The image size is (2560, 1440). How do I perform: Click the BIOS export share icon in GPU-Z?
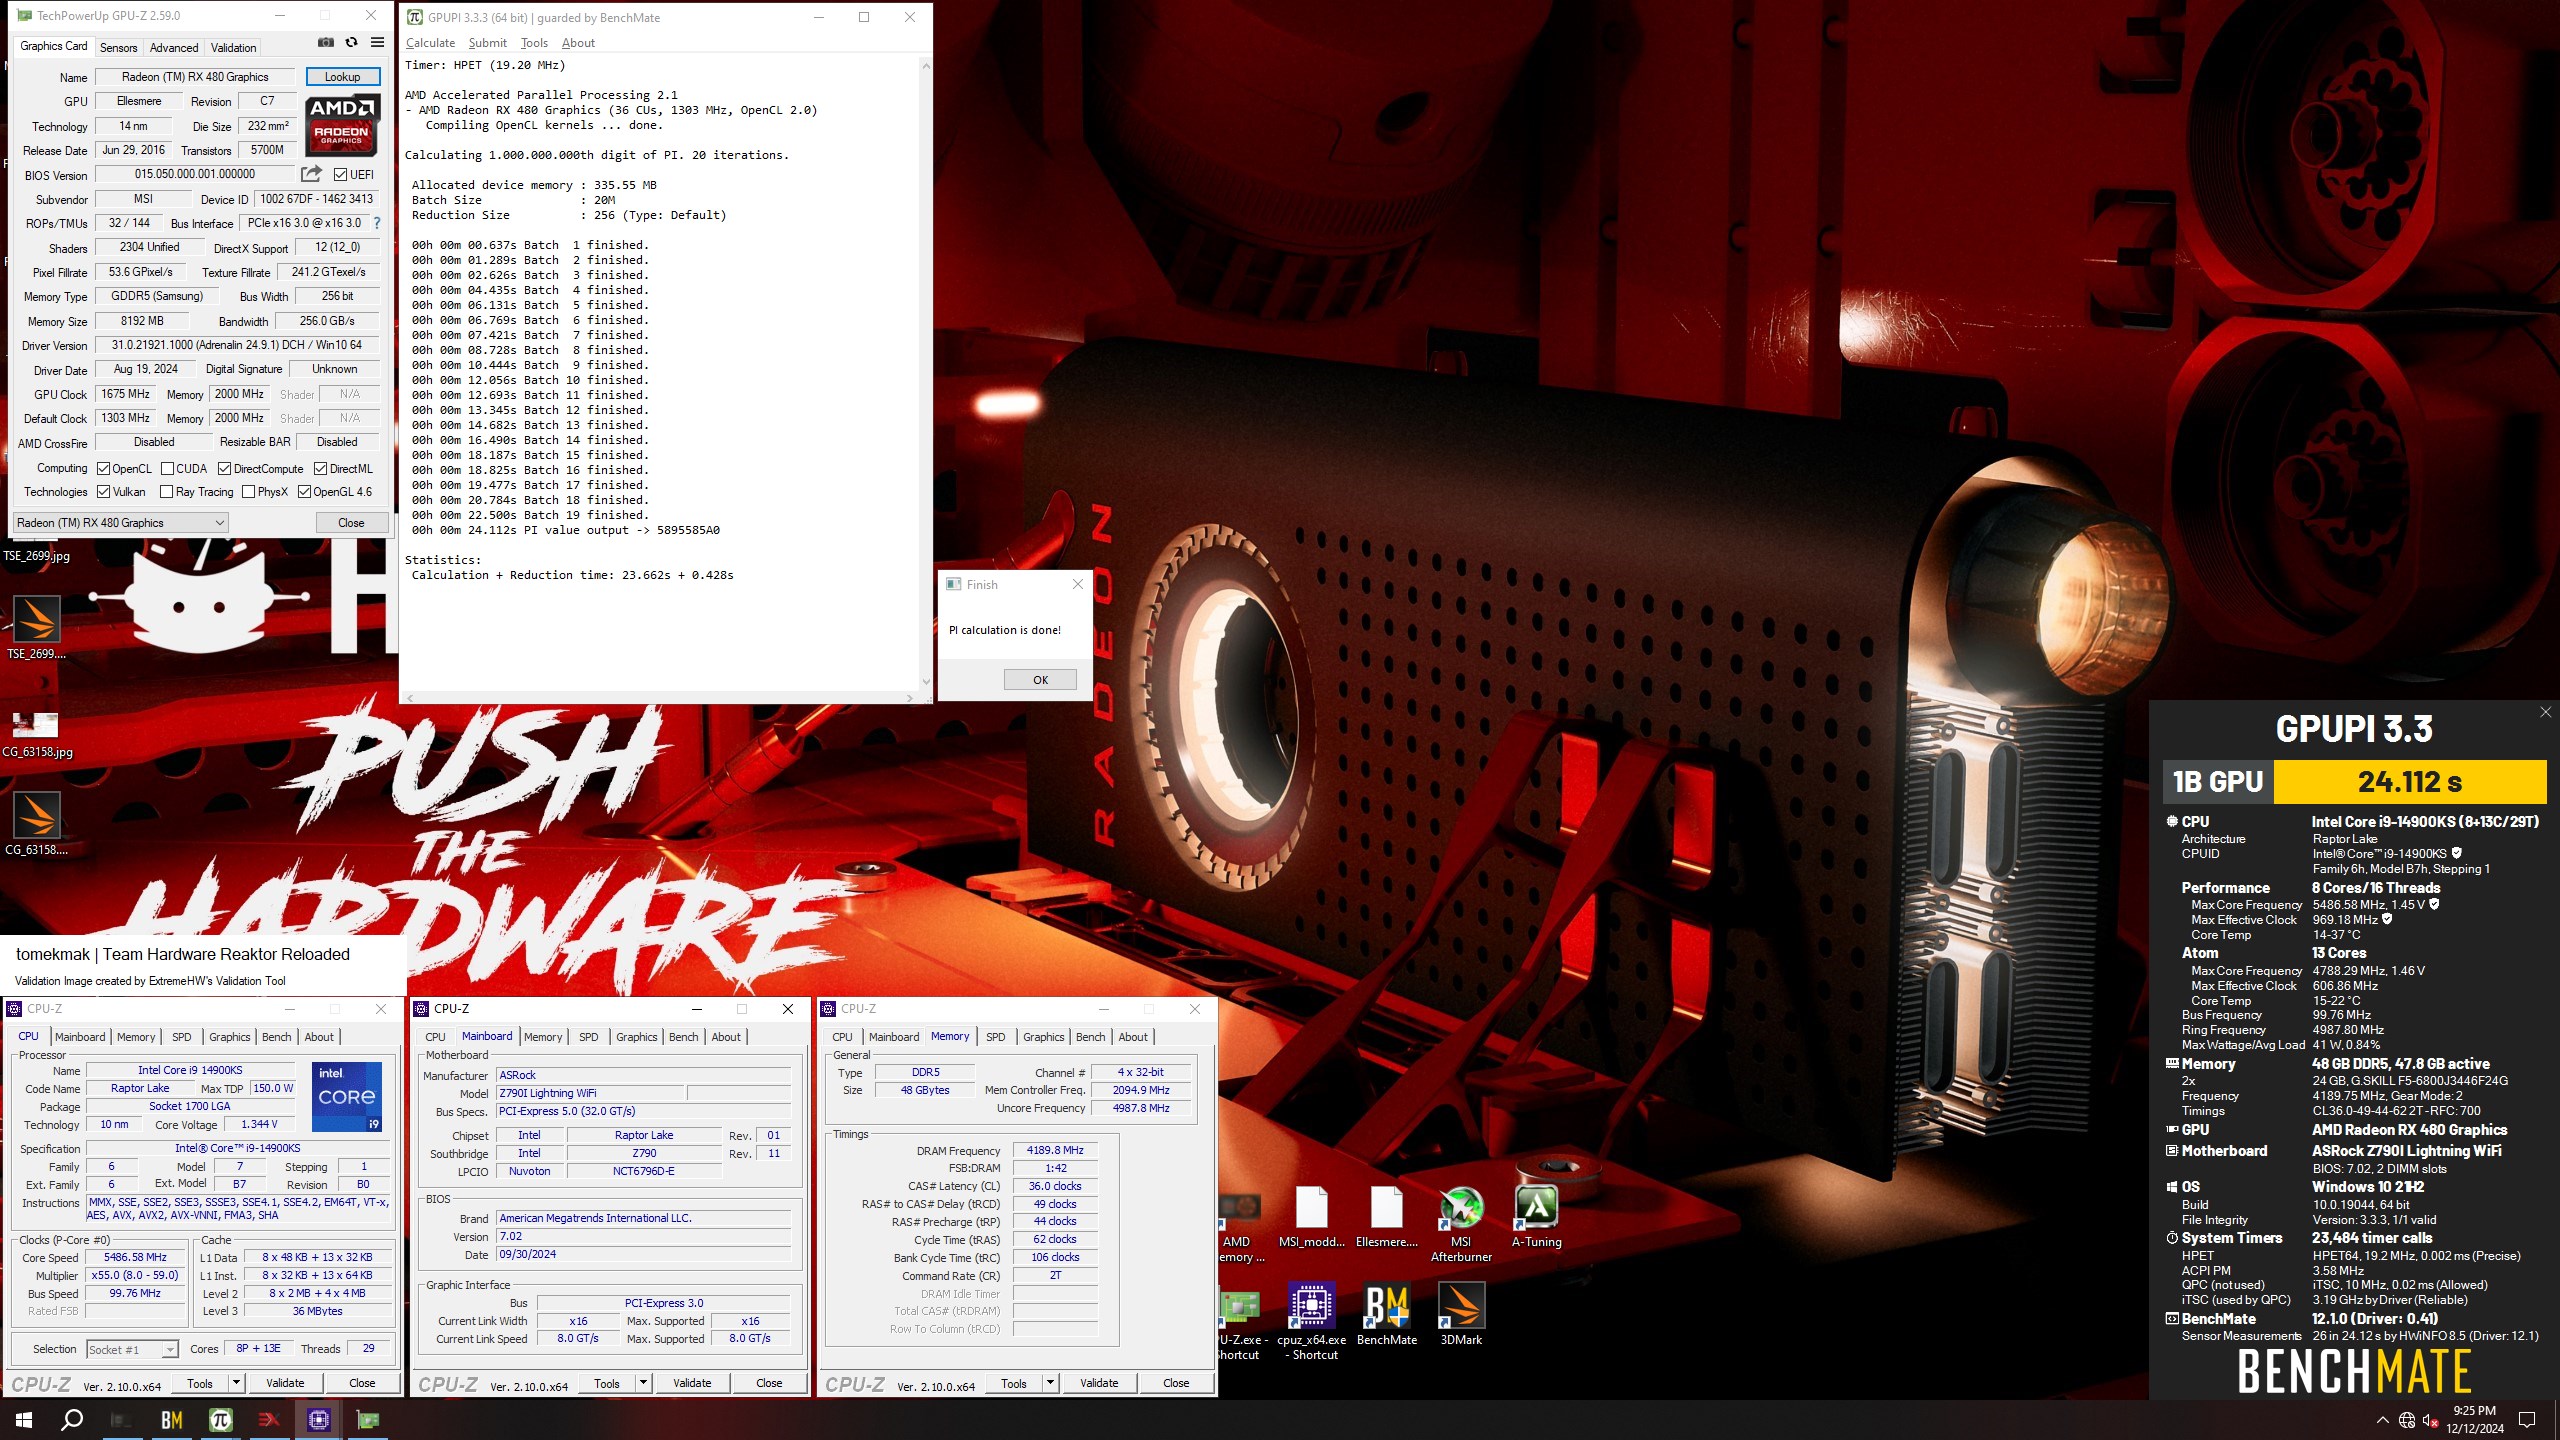click(x=311, y=174)
